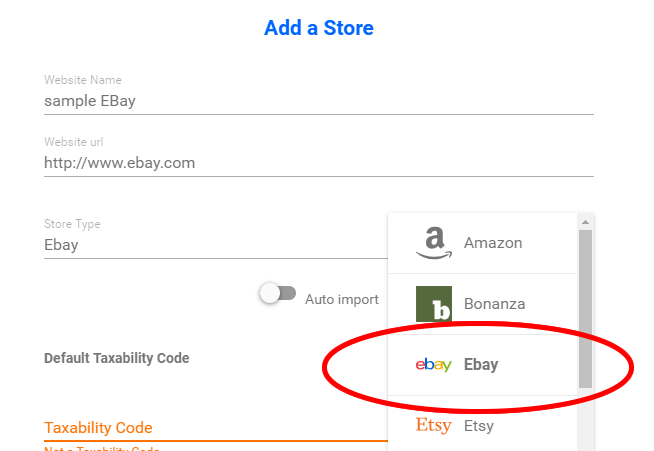Open the Taxability Code field
The height and width of the screenshot is (451, 654).
point(216,428)
